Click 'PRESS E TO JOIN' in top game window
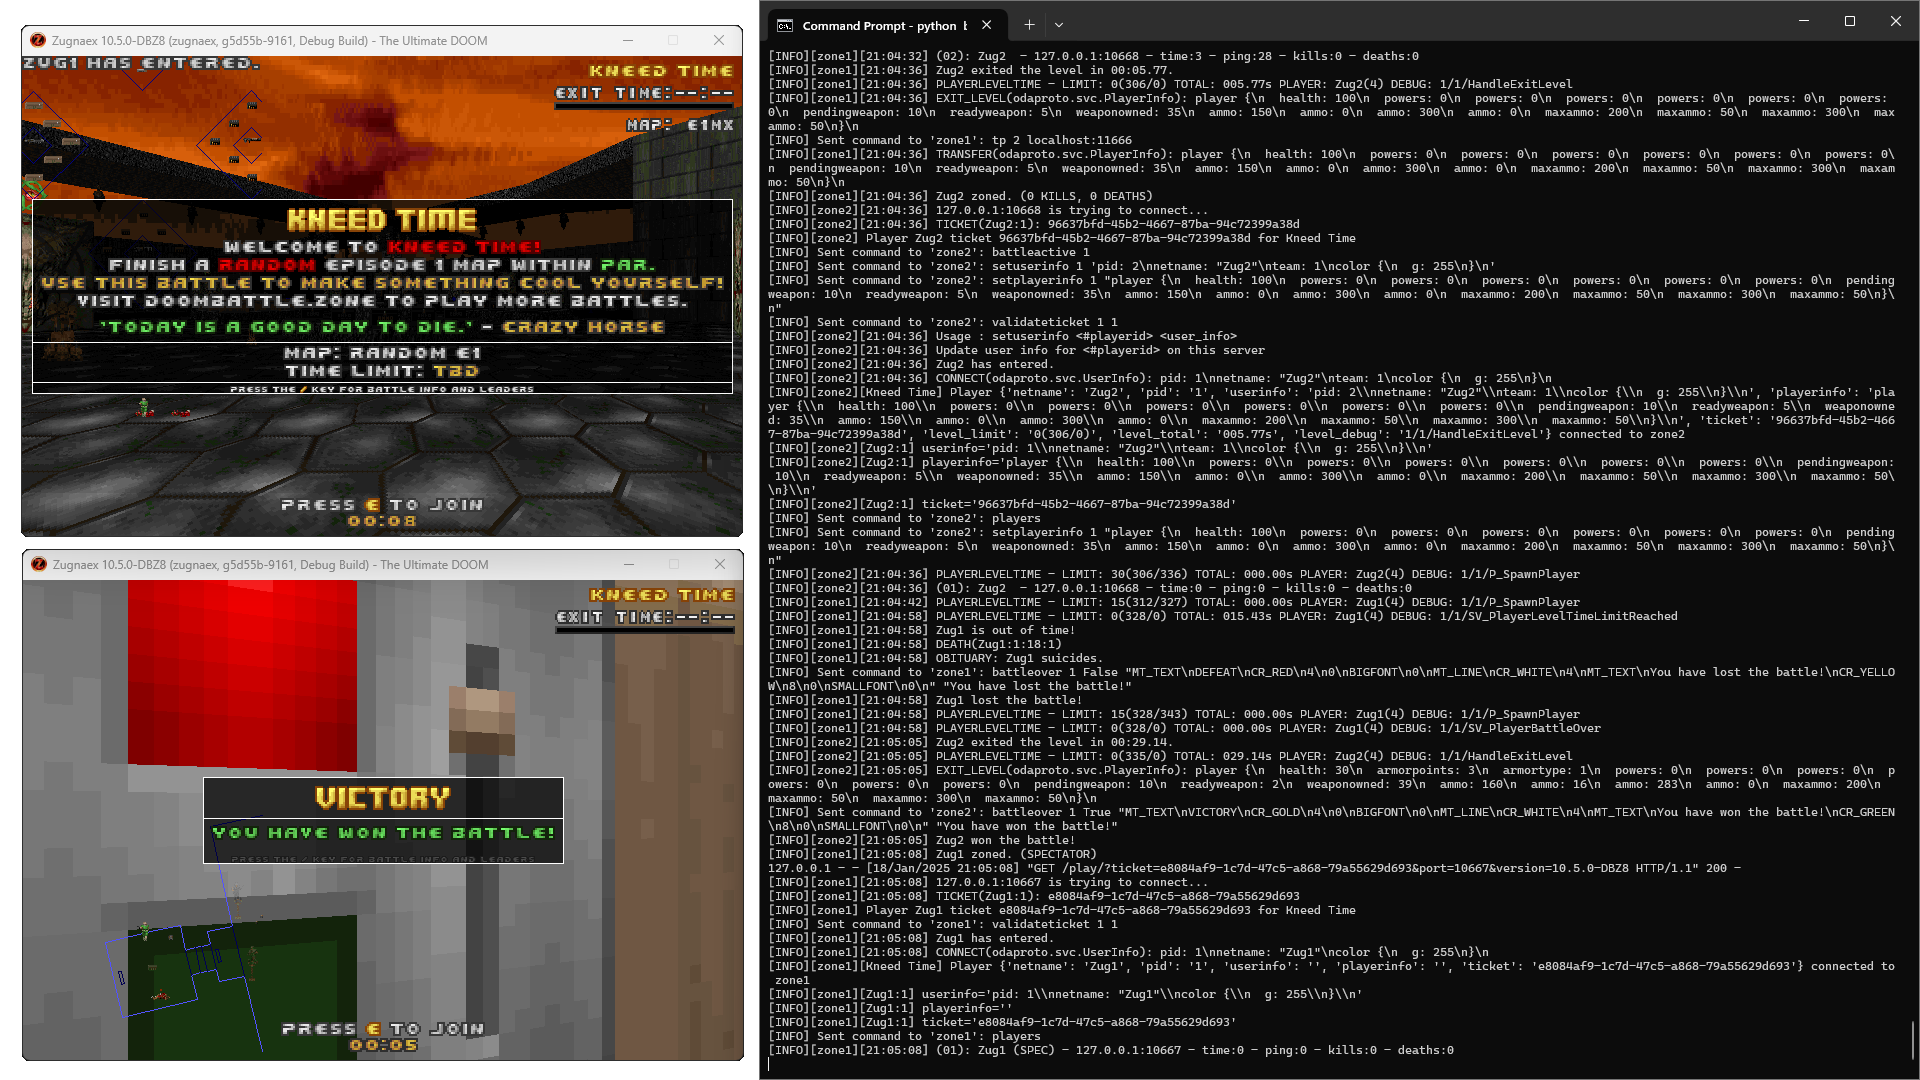 [382, 505]
